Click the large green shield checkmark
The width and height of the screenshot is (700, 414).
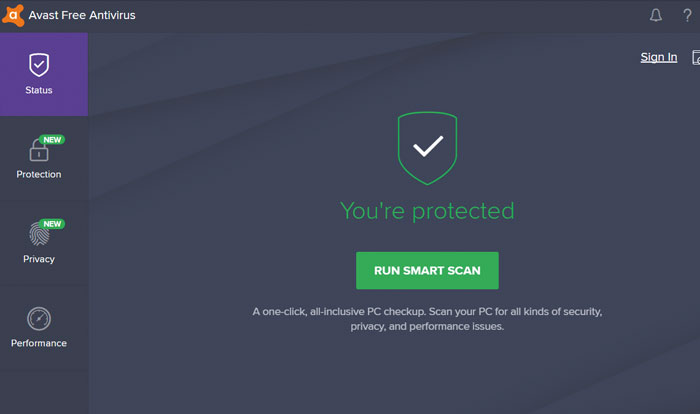coord(427,148)
